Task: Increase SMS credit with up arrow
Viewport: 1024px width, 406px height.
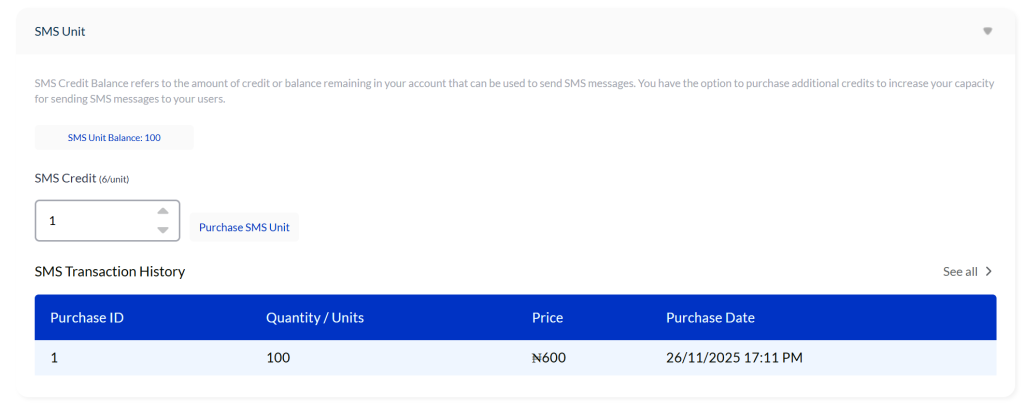Action: 163,211
